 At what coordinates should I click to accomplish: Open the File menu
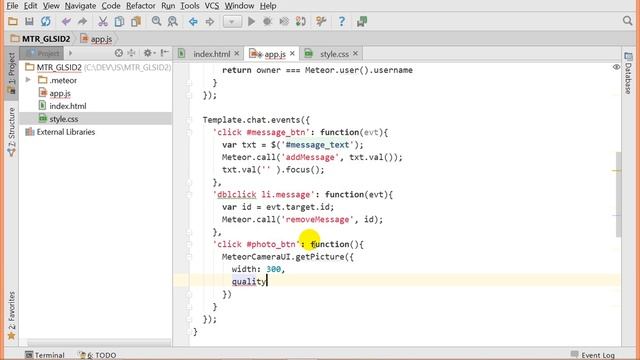tap(12, 6)
